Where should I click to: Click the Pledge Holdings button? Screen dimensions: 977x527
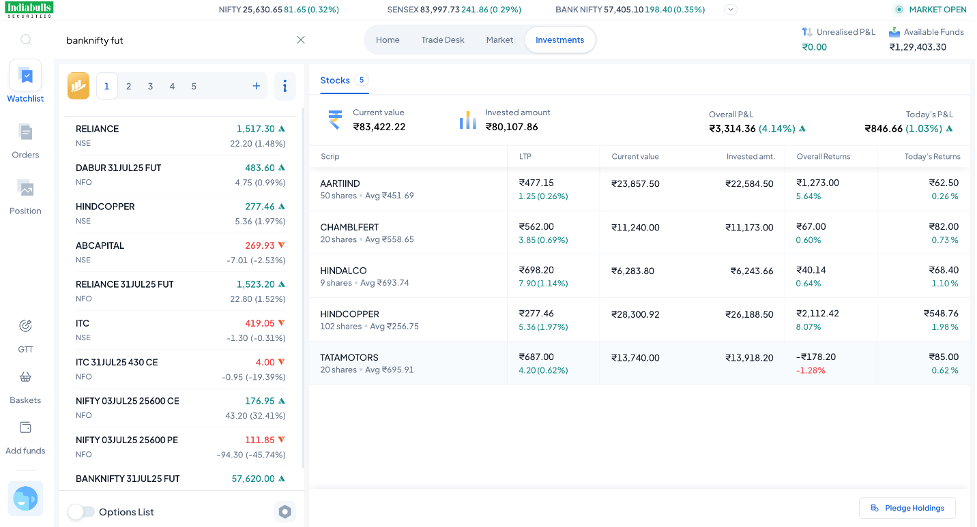[907, 508]
